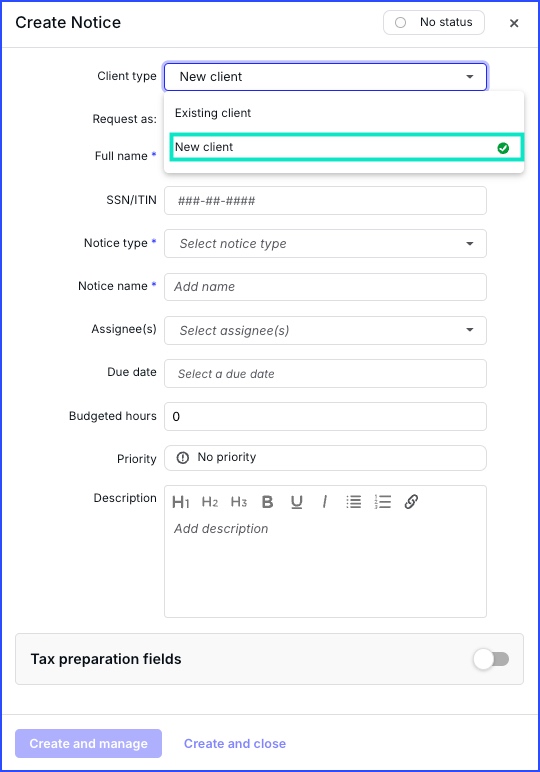Enable the Tax preparation fields switch

tap(491, 659)
